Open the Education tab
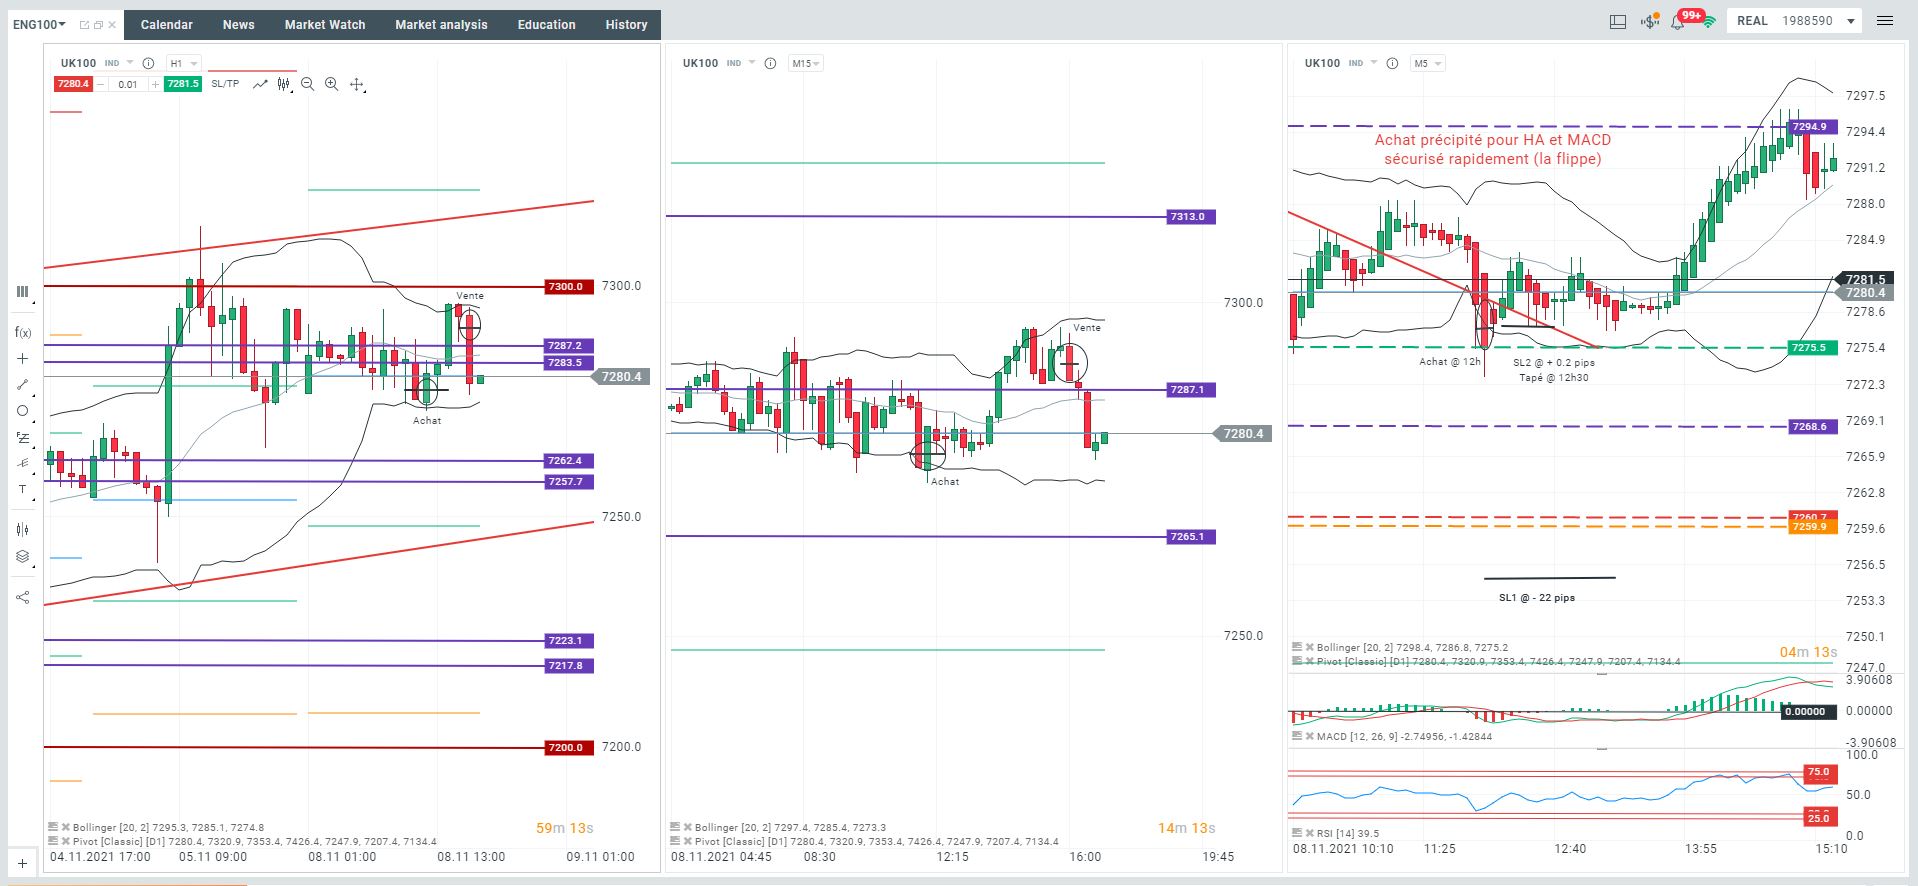 coord(546,25)
